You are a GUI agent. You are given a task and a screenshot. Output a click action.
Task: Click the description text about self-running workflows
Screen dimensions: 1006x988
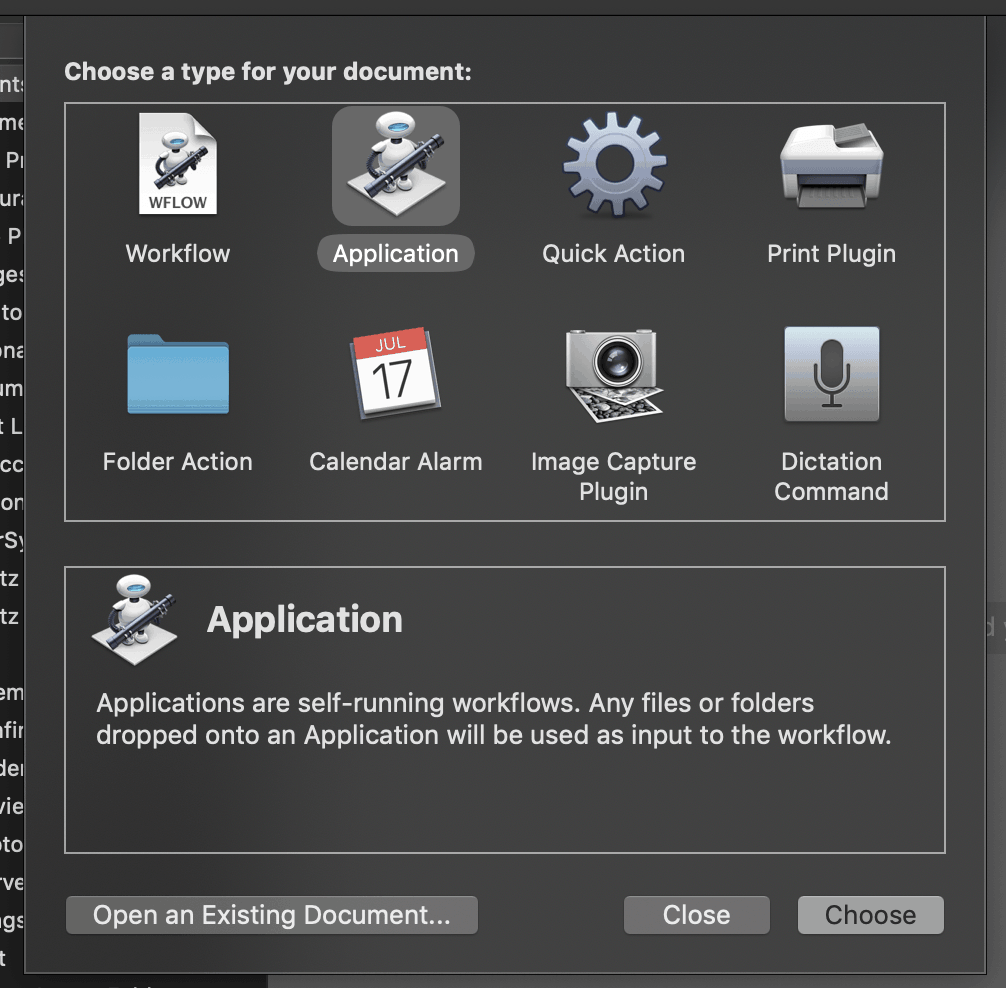click(x=493, y=719)
